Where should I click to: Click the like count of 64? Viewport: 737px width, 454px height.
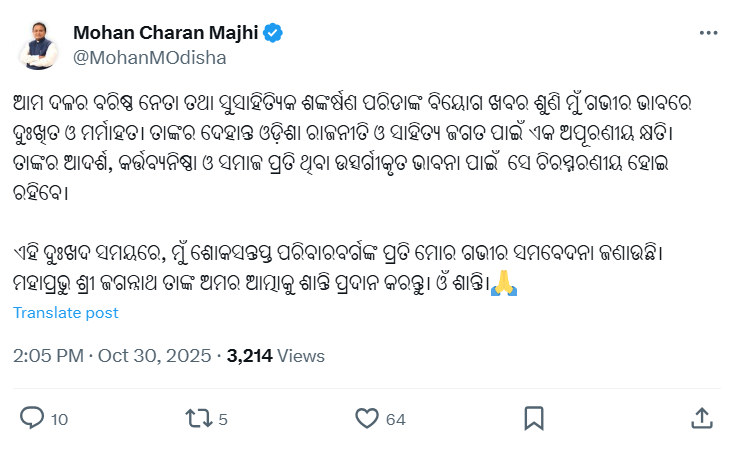click(x=396, y=419)
